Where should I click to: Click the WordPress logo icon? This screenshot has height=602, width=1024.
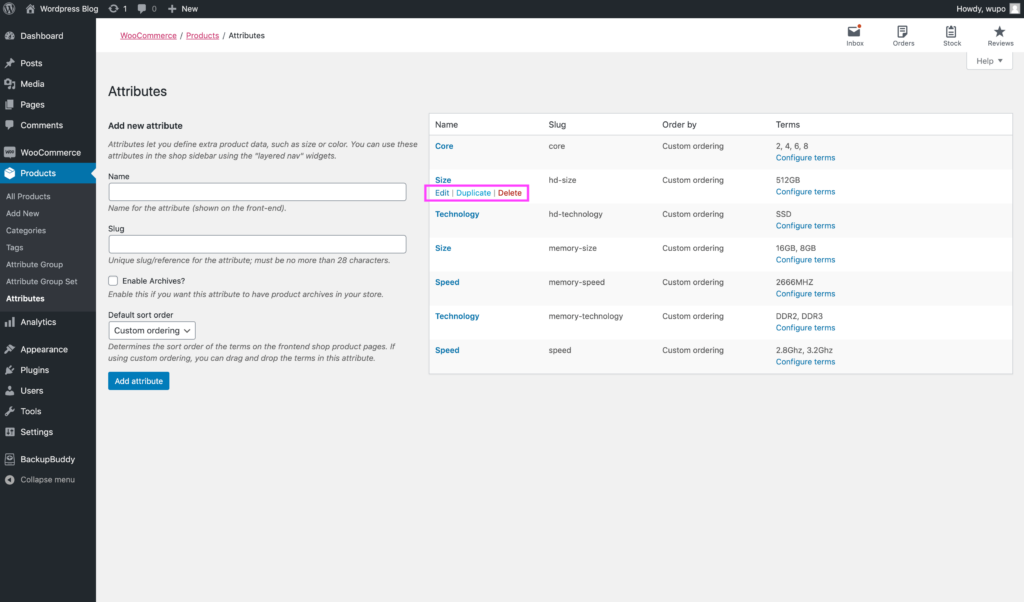(x=9, y=8)
